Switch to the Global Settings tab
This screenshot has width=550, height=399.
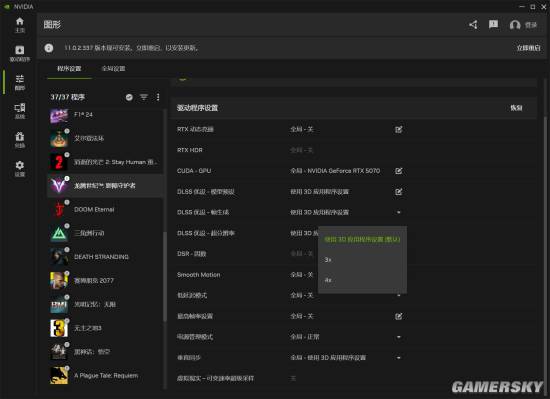[x=113, y=68]
